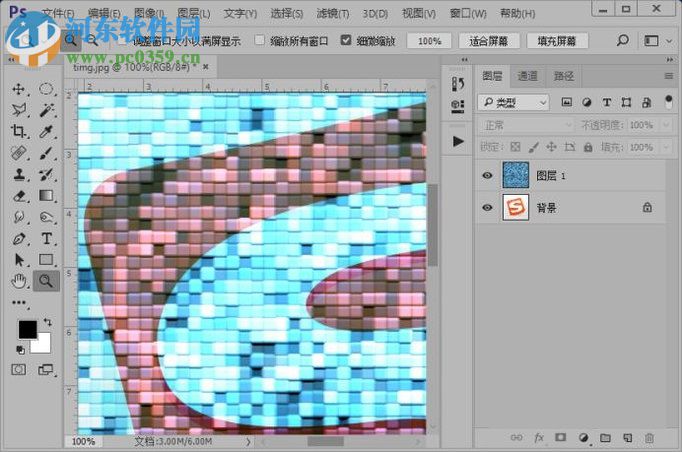Open the History panel icon

point(458,84)
